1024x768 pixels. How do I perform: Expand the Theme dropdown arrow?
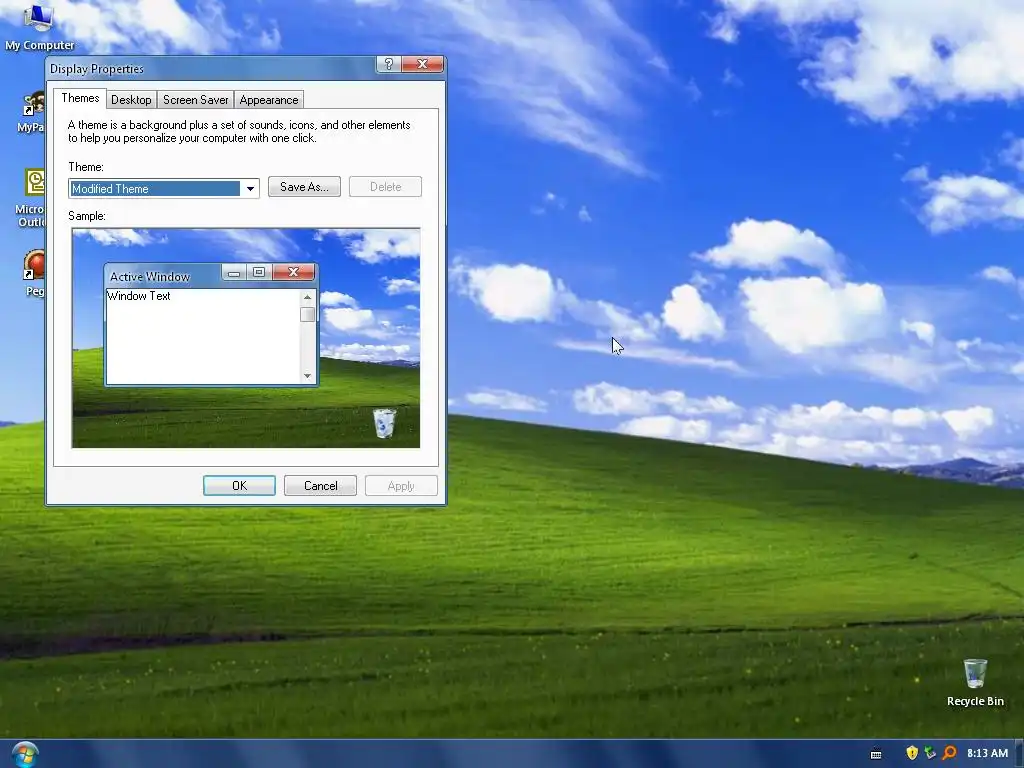tap(250, 189)
